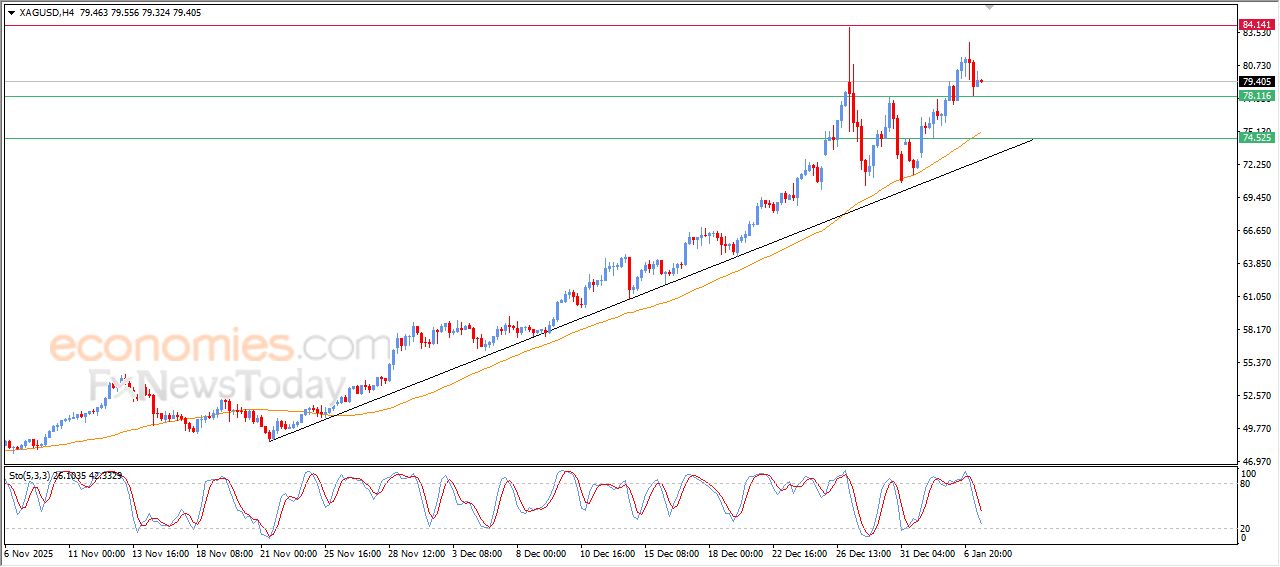Click the 49.770 price scale value

[x=1256, y=429]
